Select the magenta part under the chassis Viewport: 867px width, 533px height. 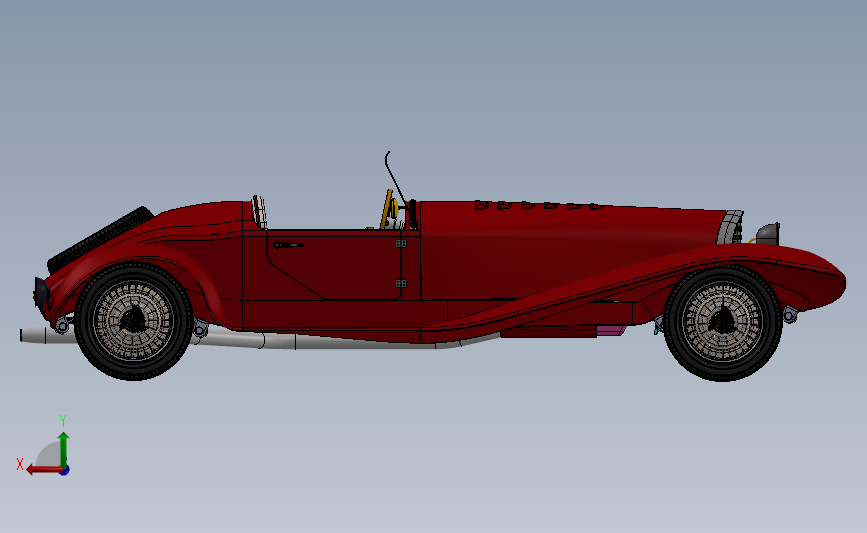pos(611,331)
